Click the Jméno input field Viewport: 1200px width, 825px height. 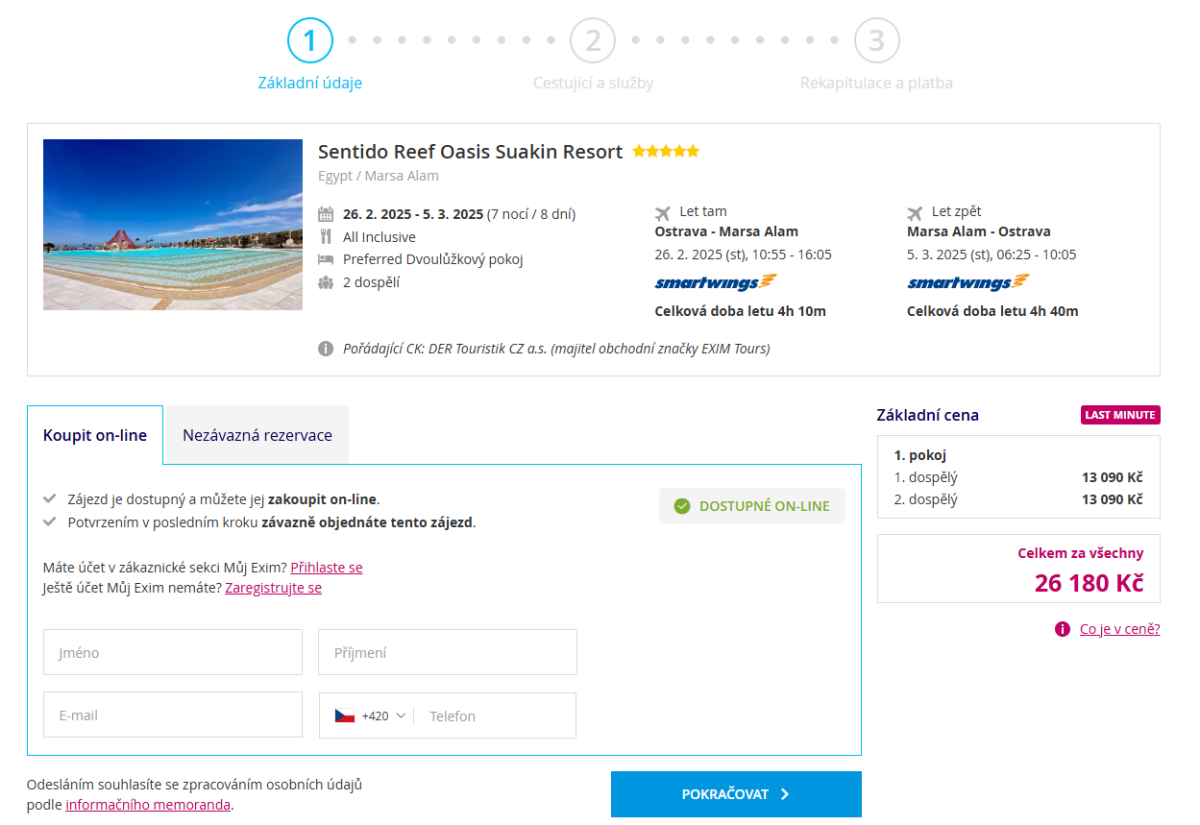[x=172, y=652]
